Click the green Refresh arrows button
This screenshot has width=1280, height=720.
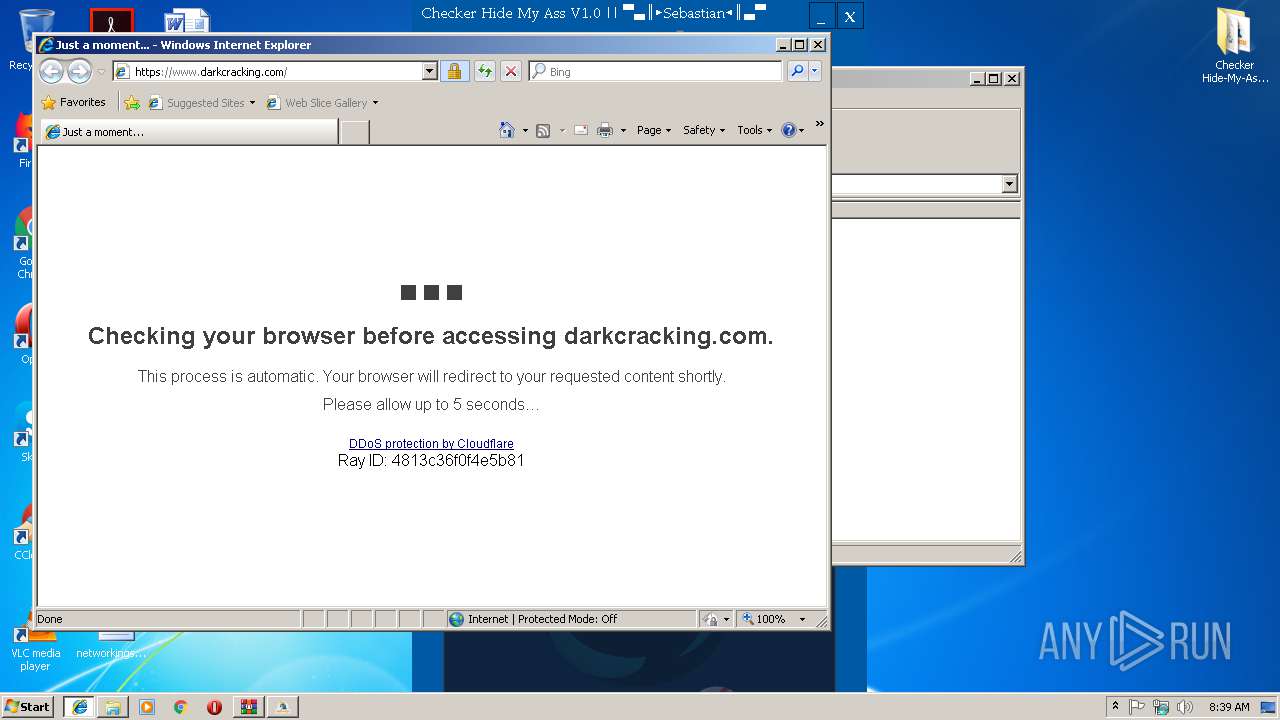[x=485, y=71]
